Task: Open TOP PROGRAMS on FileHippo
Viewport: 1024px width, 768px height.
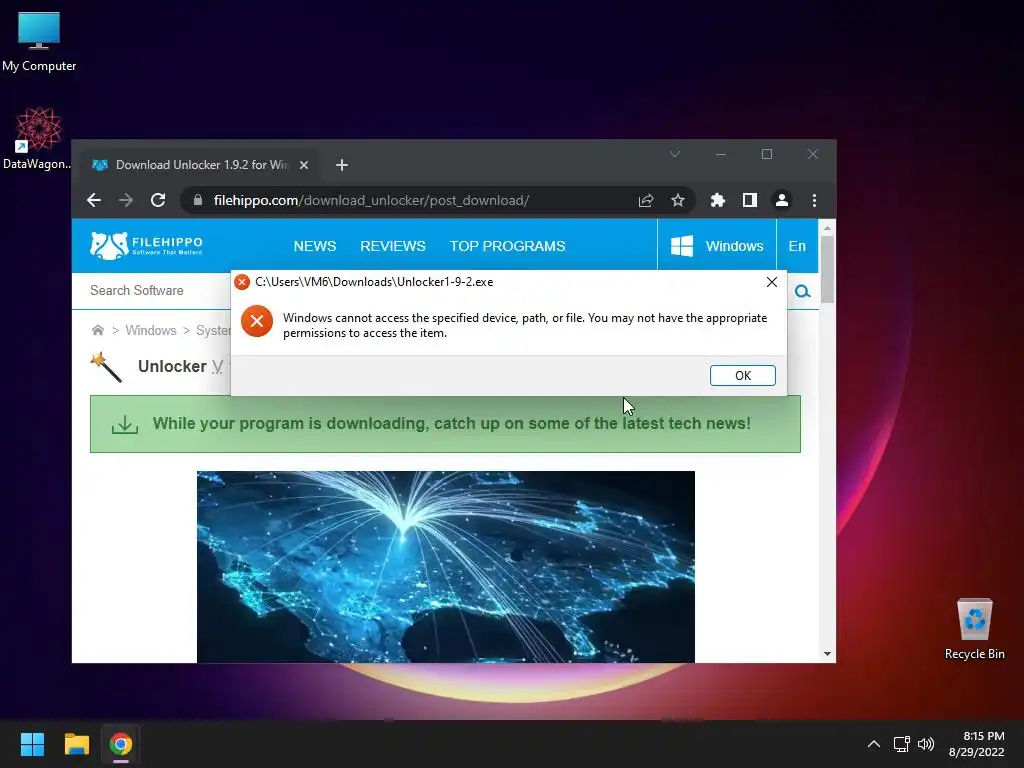Action: [507, 246]
